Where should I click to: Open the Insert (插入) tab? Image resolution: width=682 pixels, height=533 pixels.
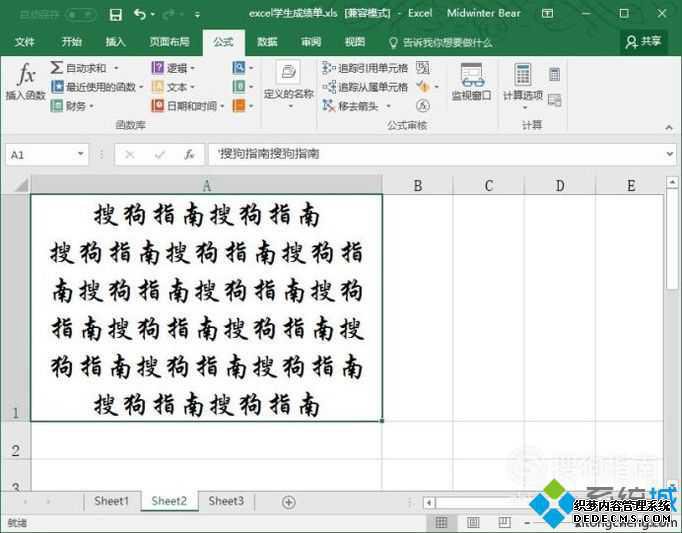click(x=115, y=42)
